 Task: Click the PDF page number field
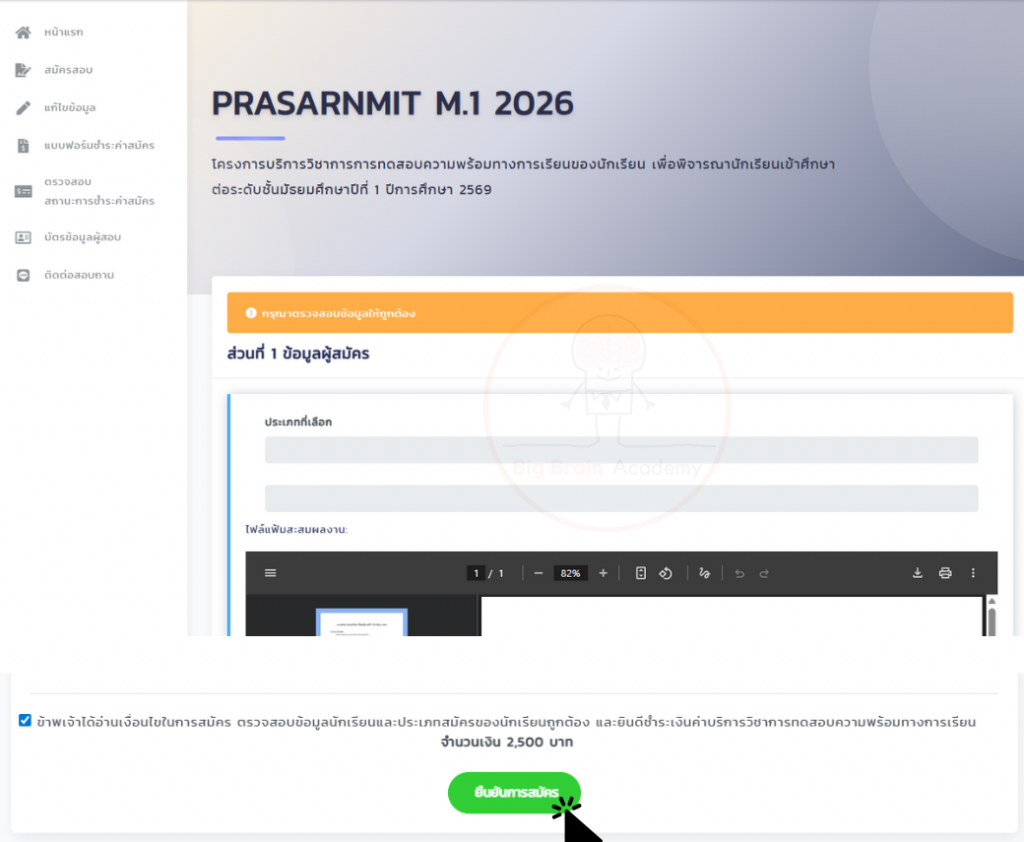pyautogui.click(x=477, y=573)
